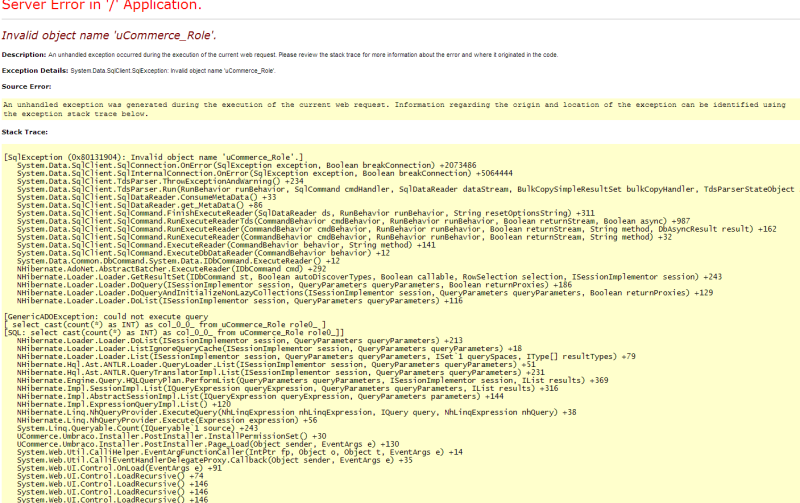Click the 'HQLQueryPlan.PerformList' stack line
The height and width of the screenshot is (503, 800).
[x=312, y=381]
